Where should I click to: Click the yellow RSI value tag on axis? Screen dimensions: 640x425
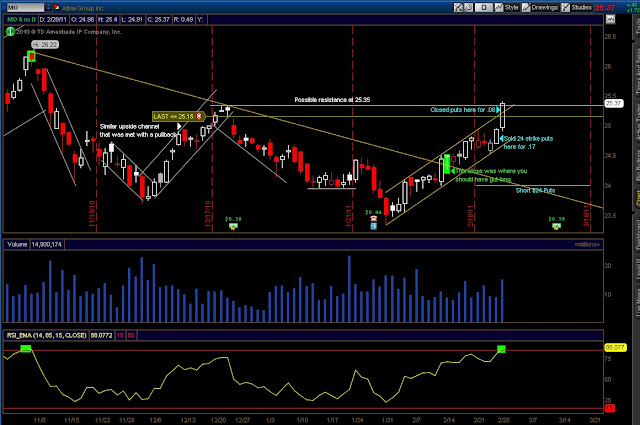click(x=615, y=347)
